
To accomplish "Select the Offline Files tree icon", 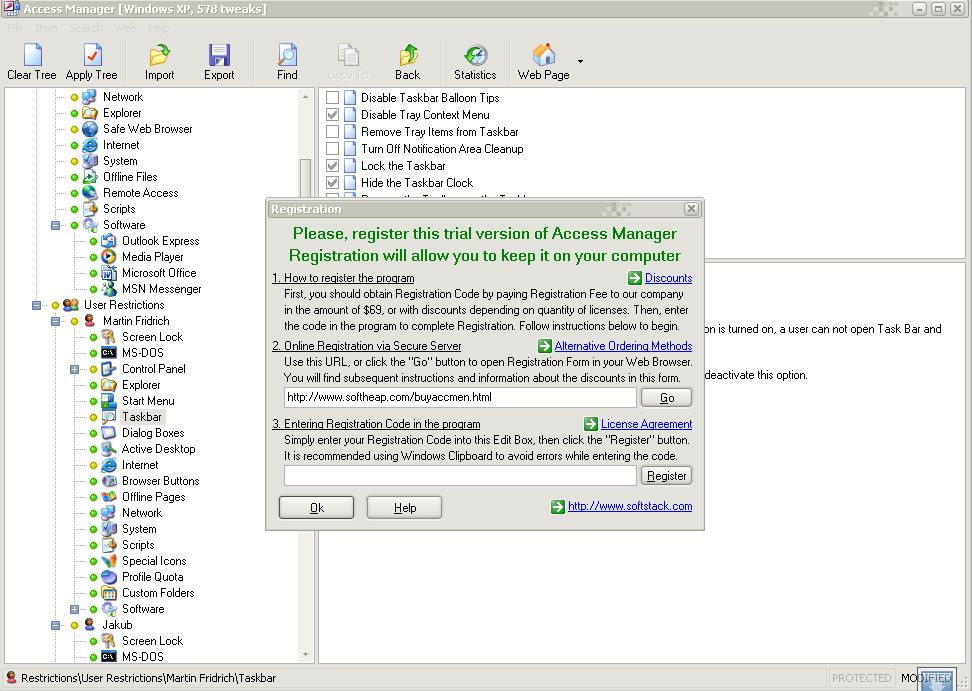I will point(90,177).
